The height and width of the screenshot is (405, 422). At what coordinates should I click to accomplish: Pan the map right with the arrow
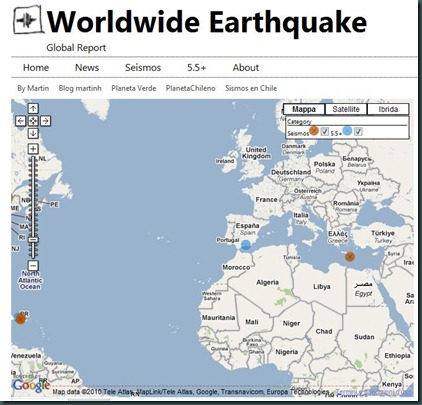pyautogui.click(x=46, y=121)
